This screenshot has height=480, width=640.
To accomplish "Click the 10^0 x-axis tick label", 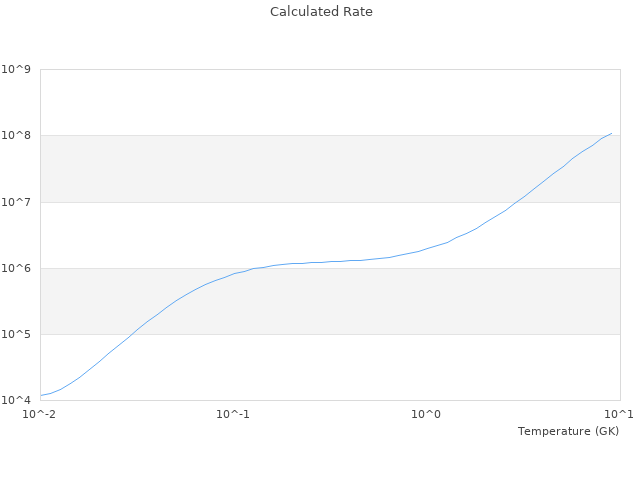I will coord(427,414).
